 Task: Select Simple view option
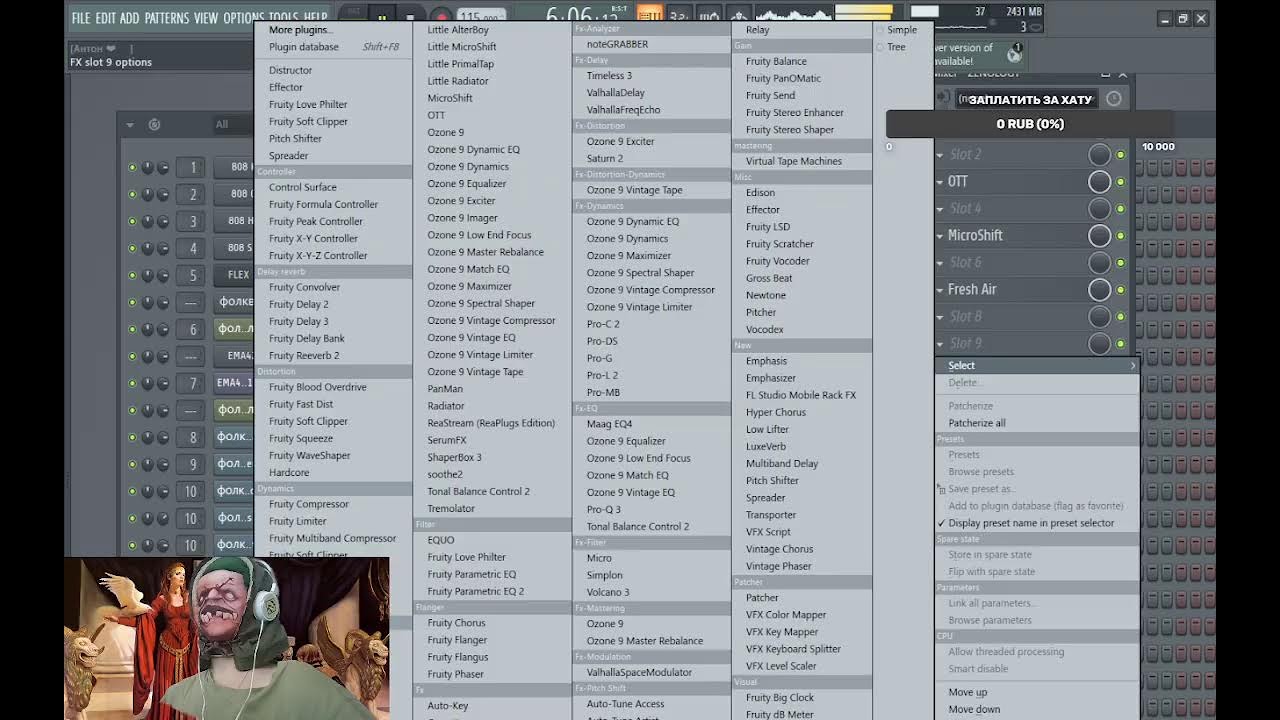pos(902,30)
